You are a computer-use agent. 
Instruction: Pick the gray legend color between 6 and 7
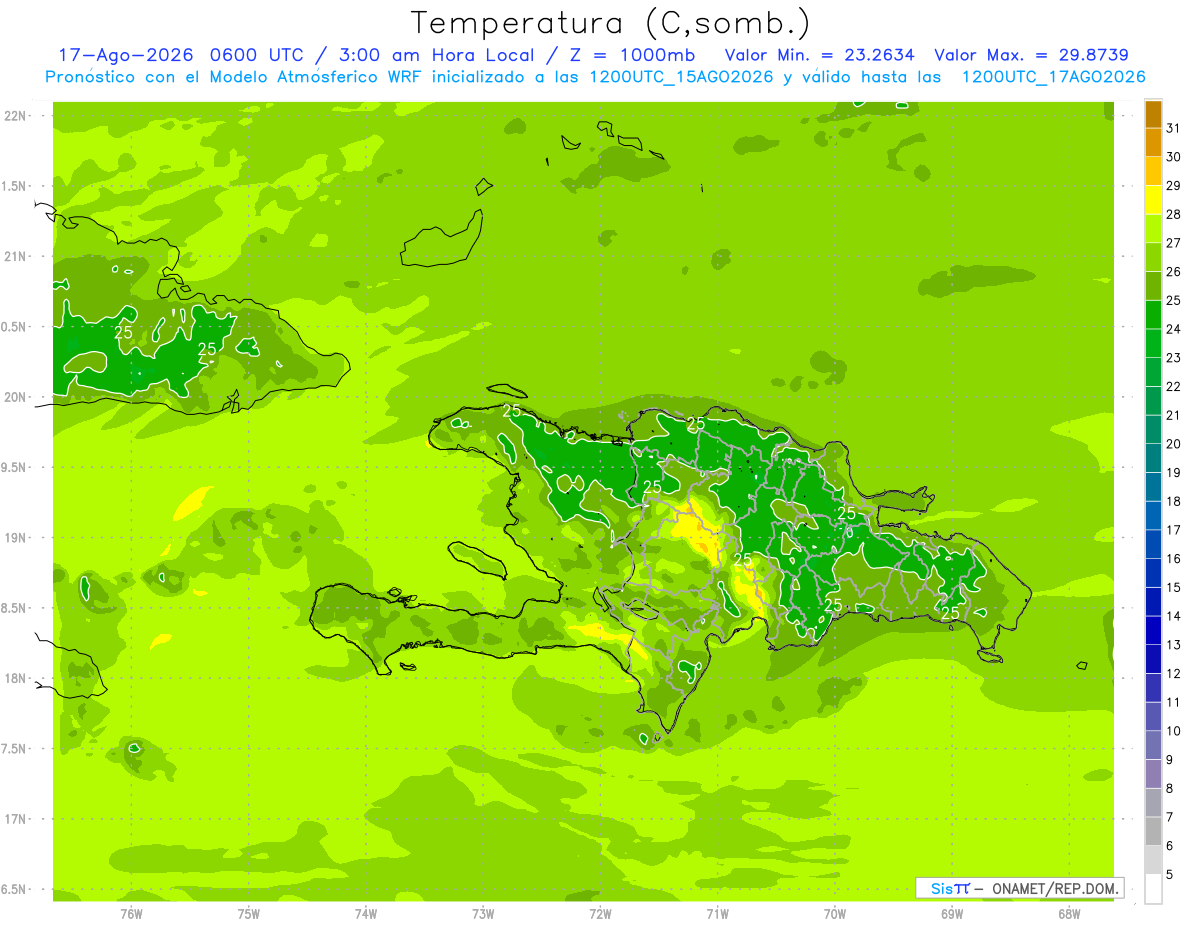pos(1153,831)
